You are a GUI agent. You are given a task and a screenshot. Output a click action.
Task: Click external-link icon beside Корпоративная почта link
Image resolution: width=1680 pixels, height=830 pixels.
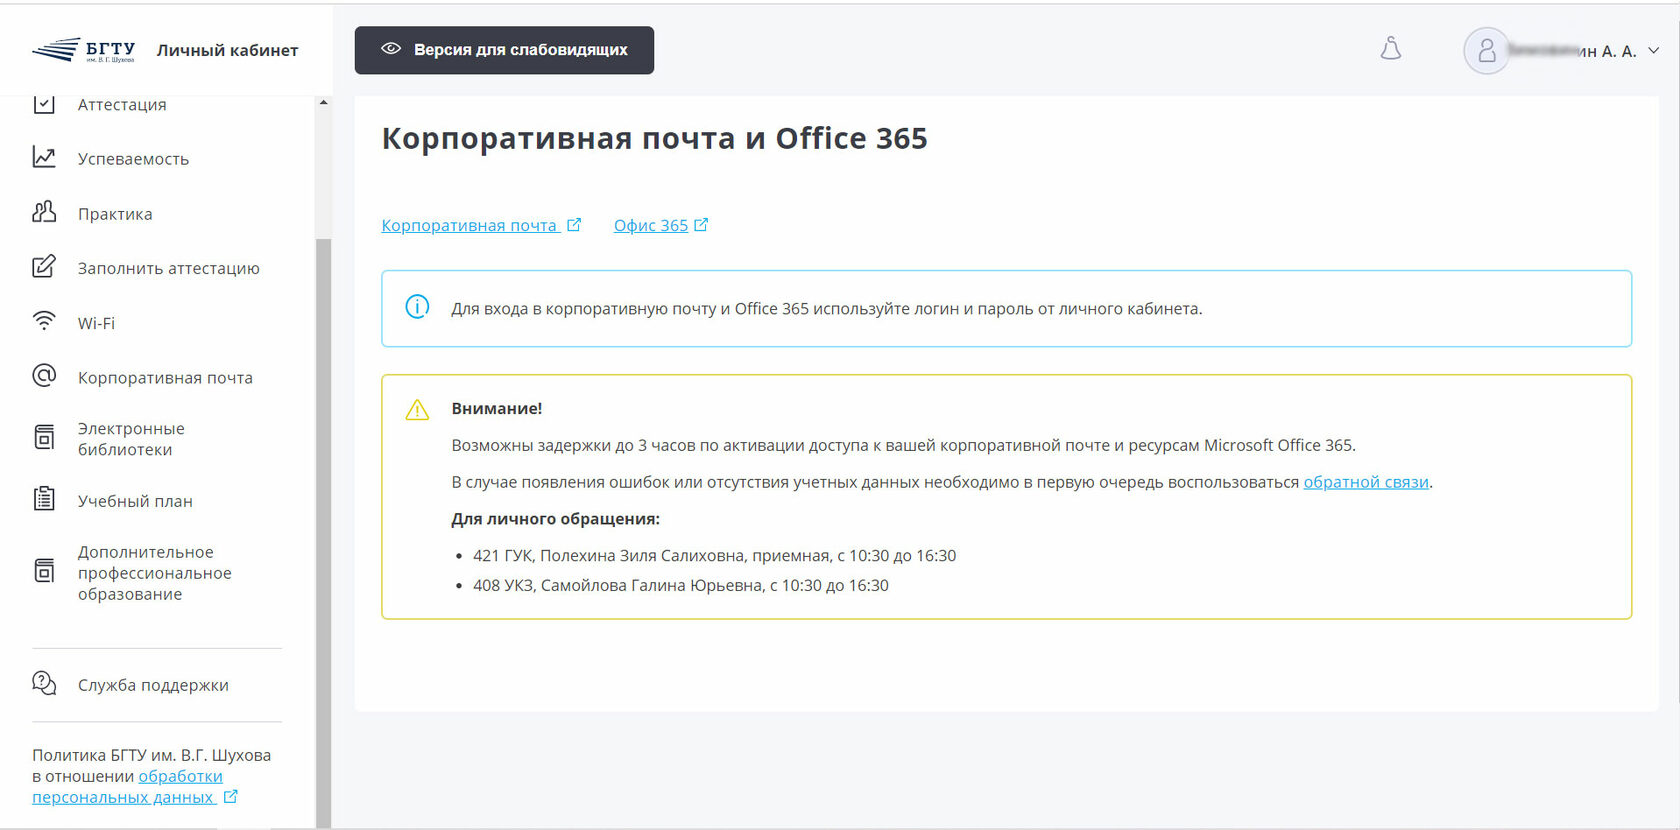(x=574, y=225)
